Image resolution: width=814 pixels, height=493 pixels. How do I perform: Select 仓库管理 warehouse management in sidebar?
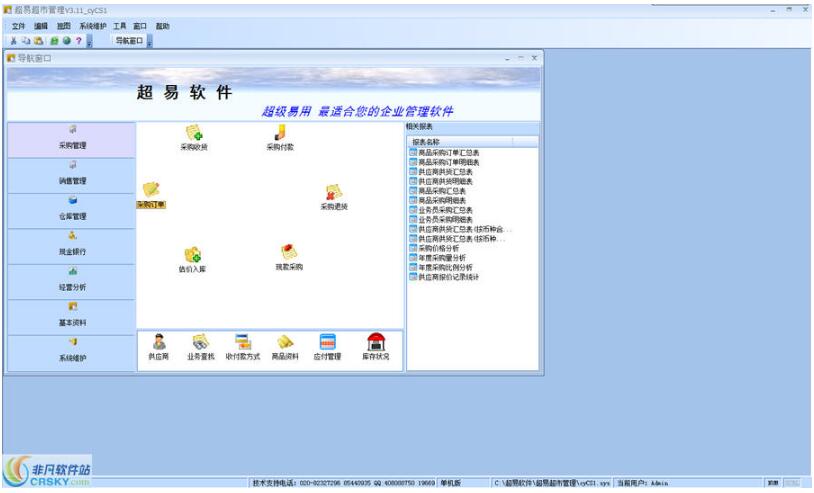point(72,211)
